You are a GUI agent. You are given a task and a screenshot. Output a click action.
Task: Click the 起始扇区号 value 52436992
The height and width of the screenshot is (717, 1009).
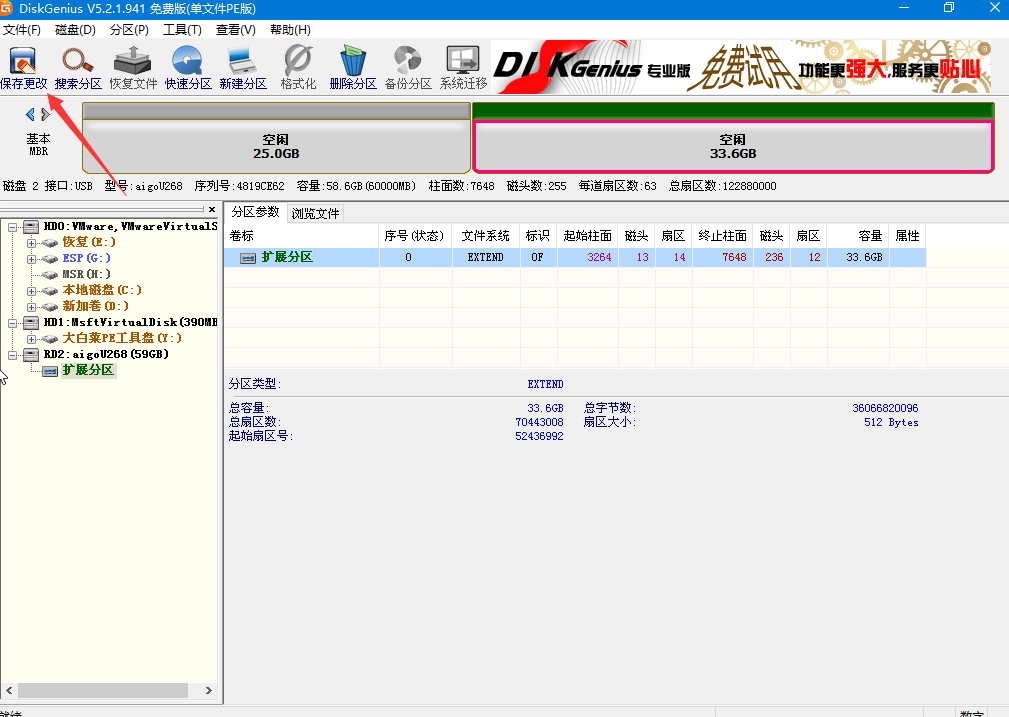point(539,436)
